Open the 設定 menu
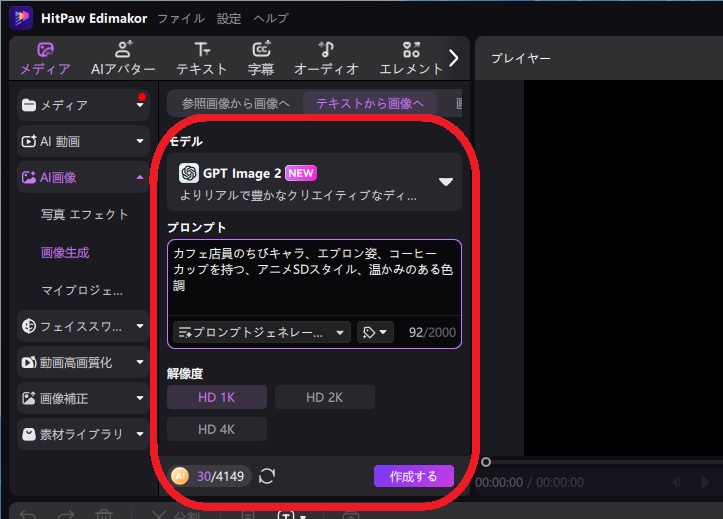Viewport: 723px width, 519px height. point(229,18)
